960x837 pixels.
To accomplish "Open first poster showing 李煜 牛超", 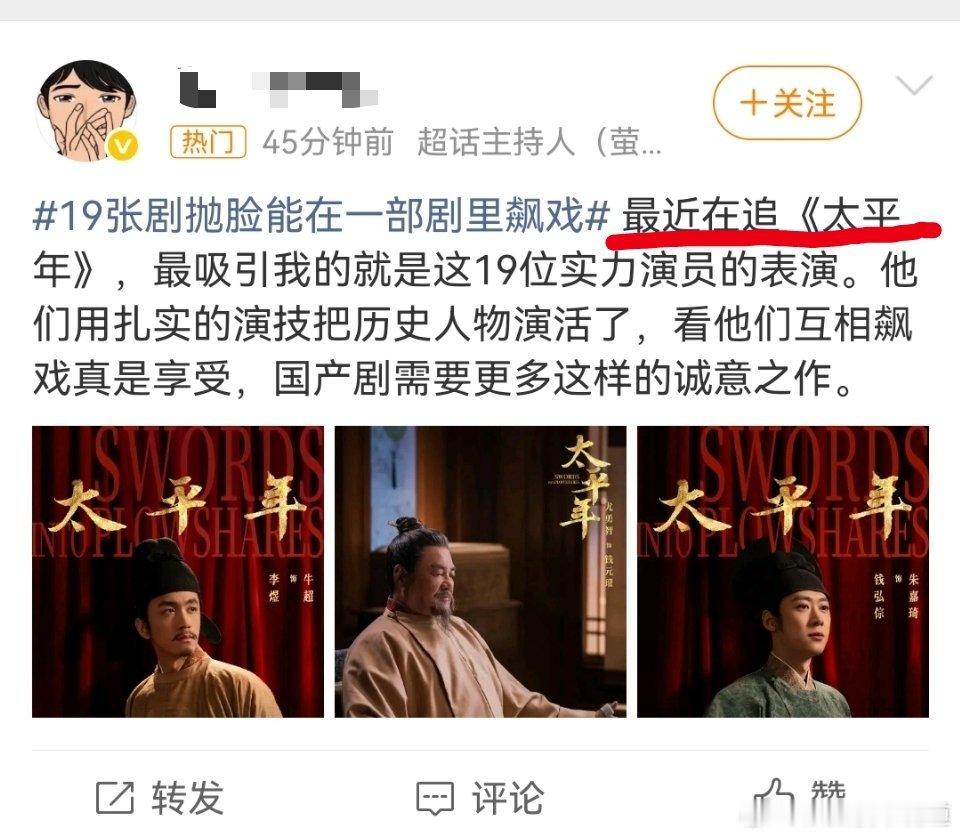I will point(178,572).
